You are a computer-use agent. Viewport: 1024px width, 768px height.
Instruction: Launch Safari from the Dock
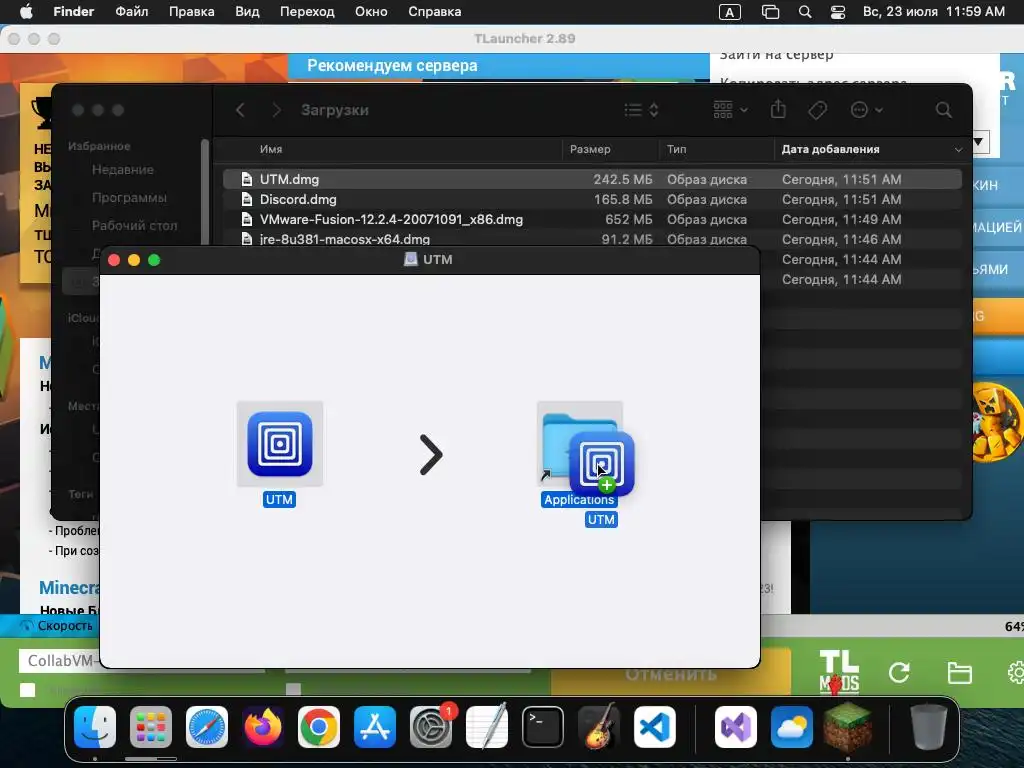(x=207, y=727)
